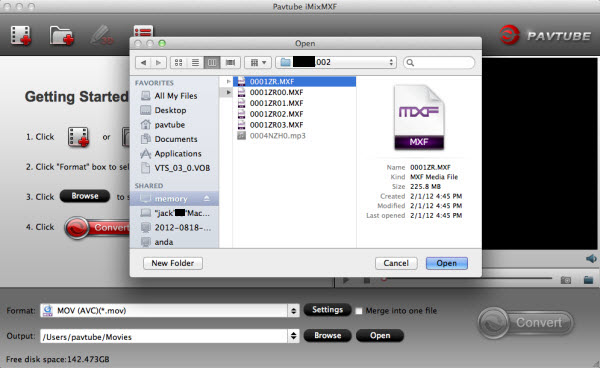This screenshot has width=600, height=368.
Task: Click the snapshot camera icon
Action: pos(566,280)
